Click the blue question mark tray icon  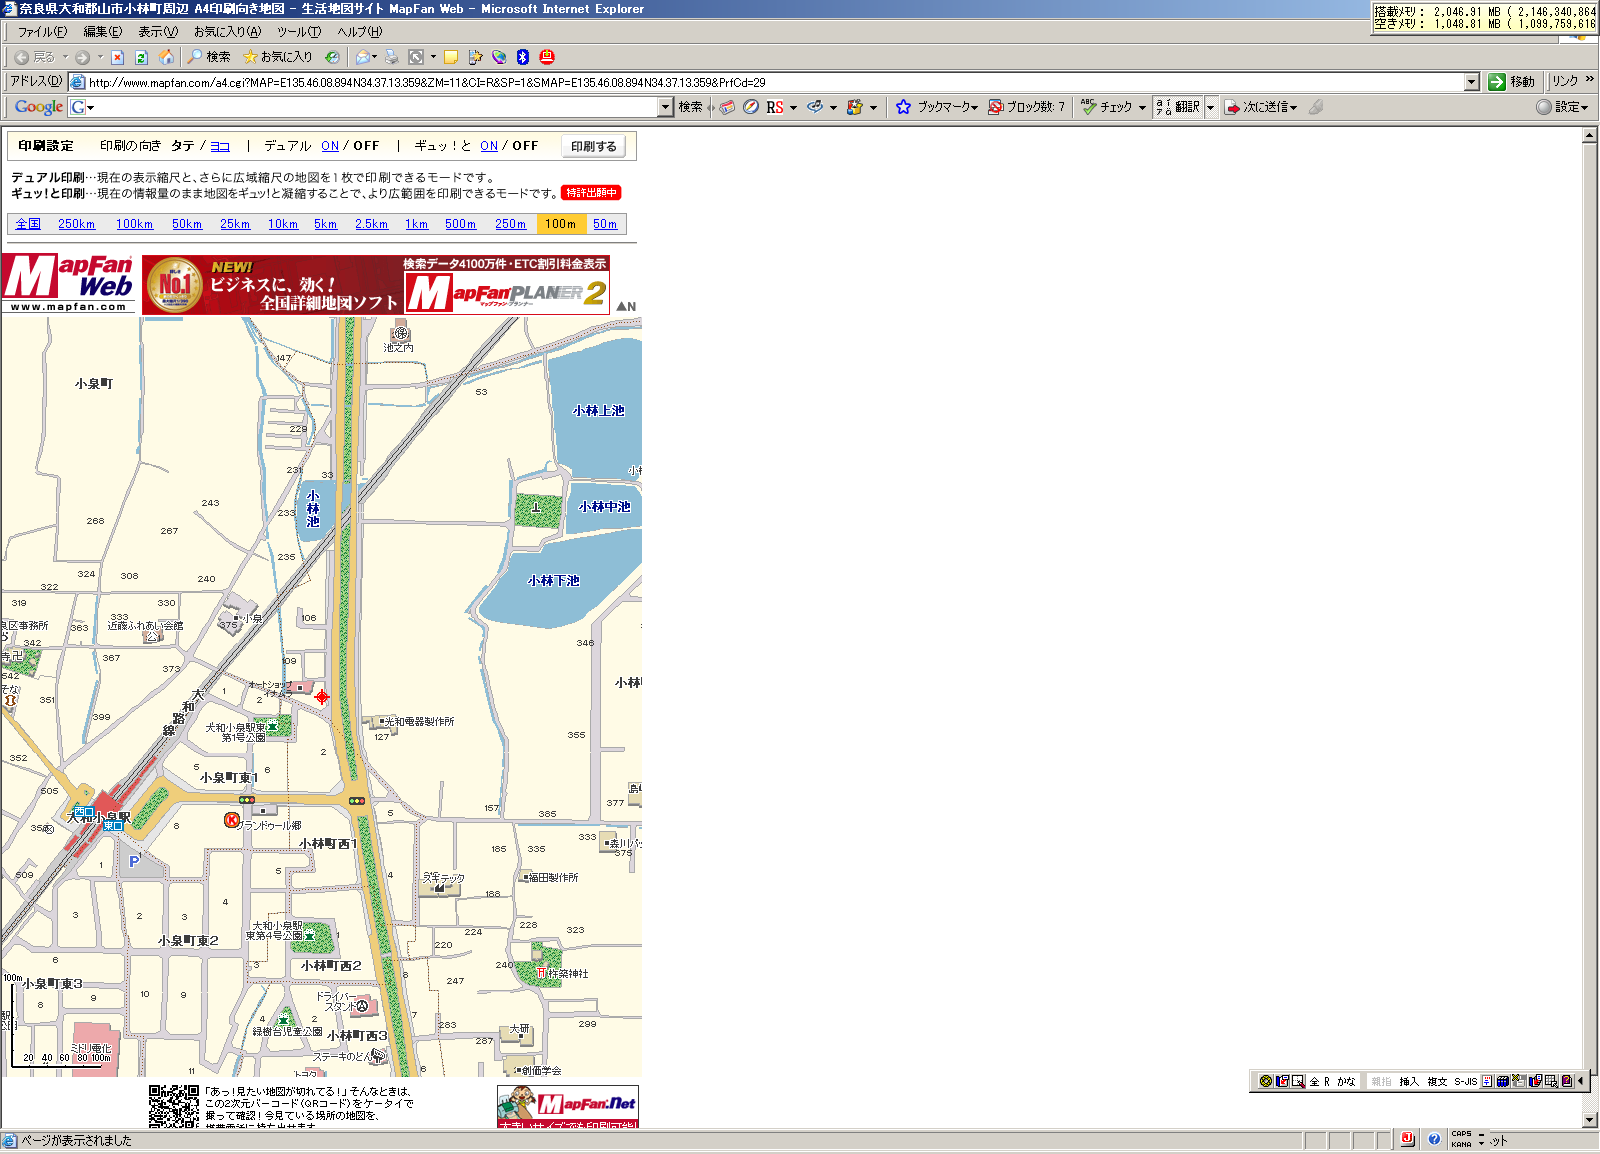point(1434,1139)
